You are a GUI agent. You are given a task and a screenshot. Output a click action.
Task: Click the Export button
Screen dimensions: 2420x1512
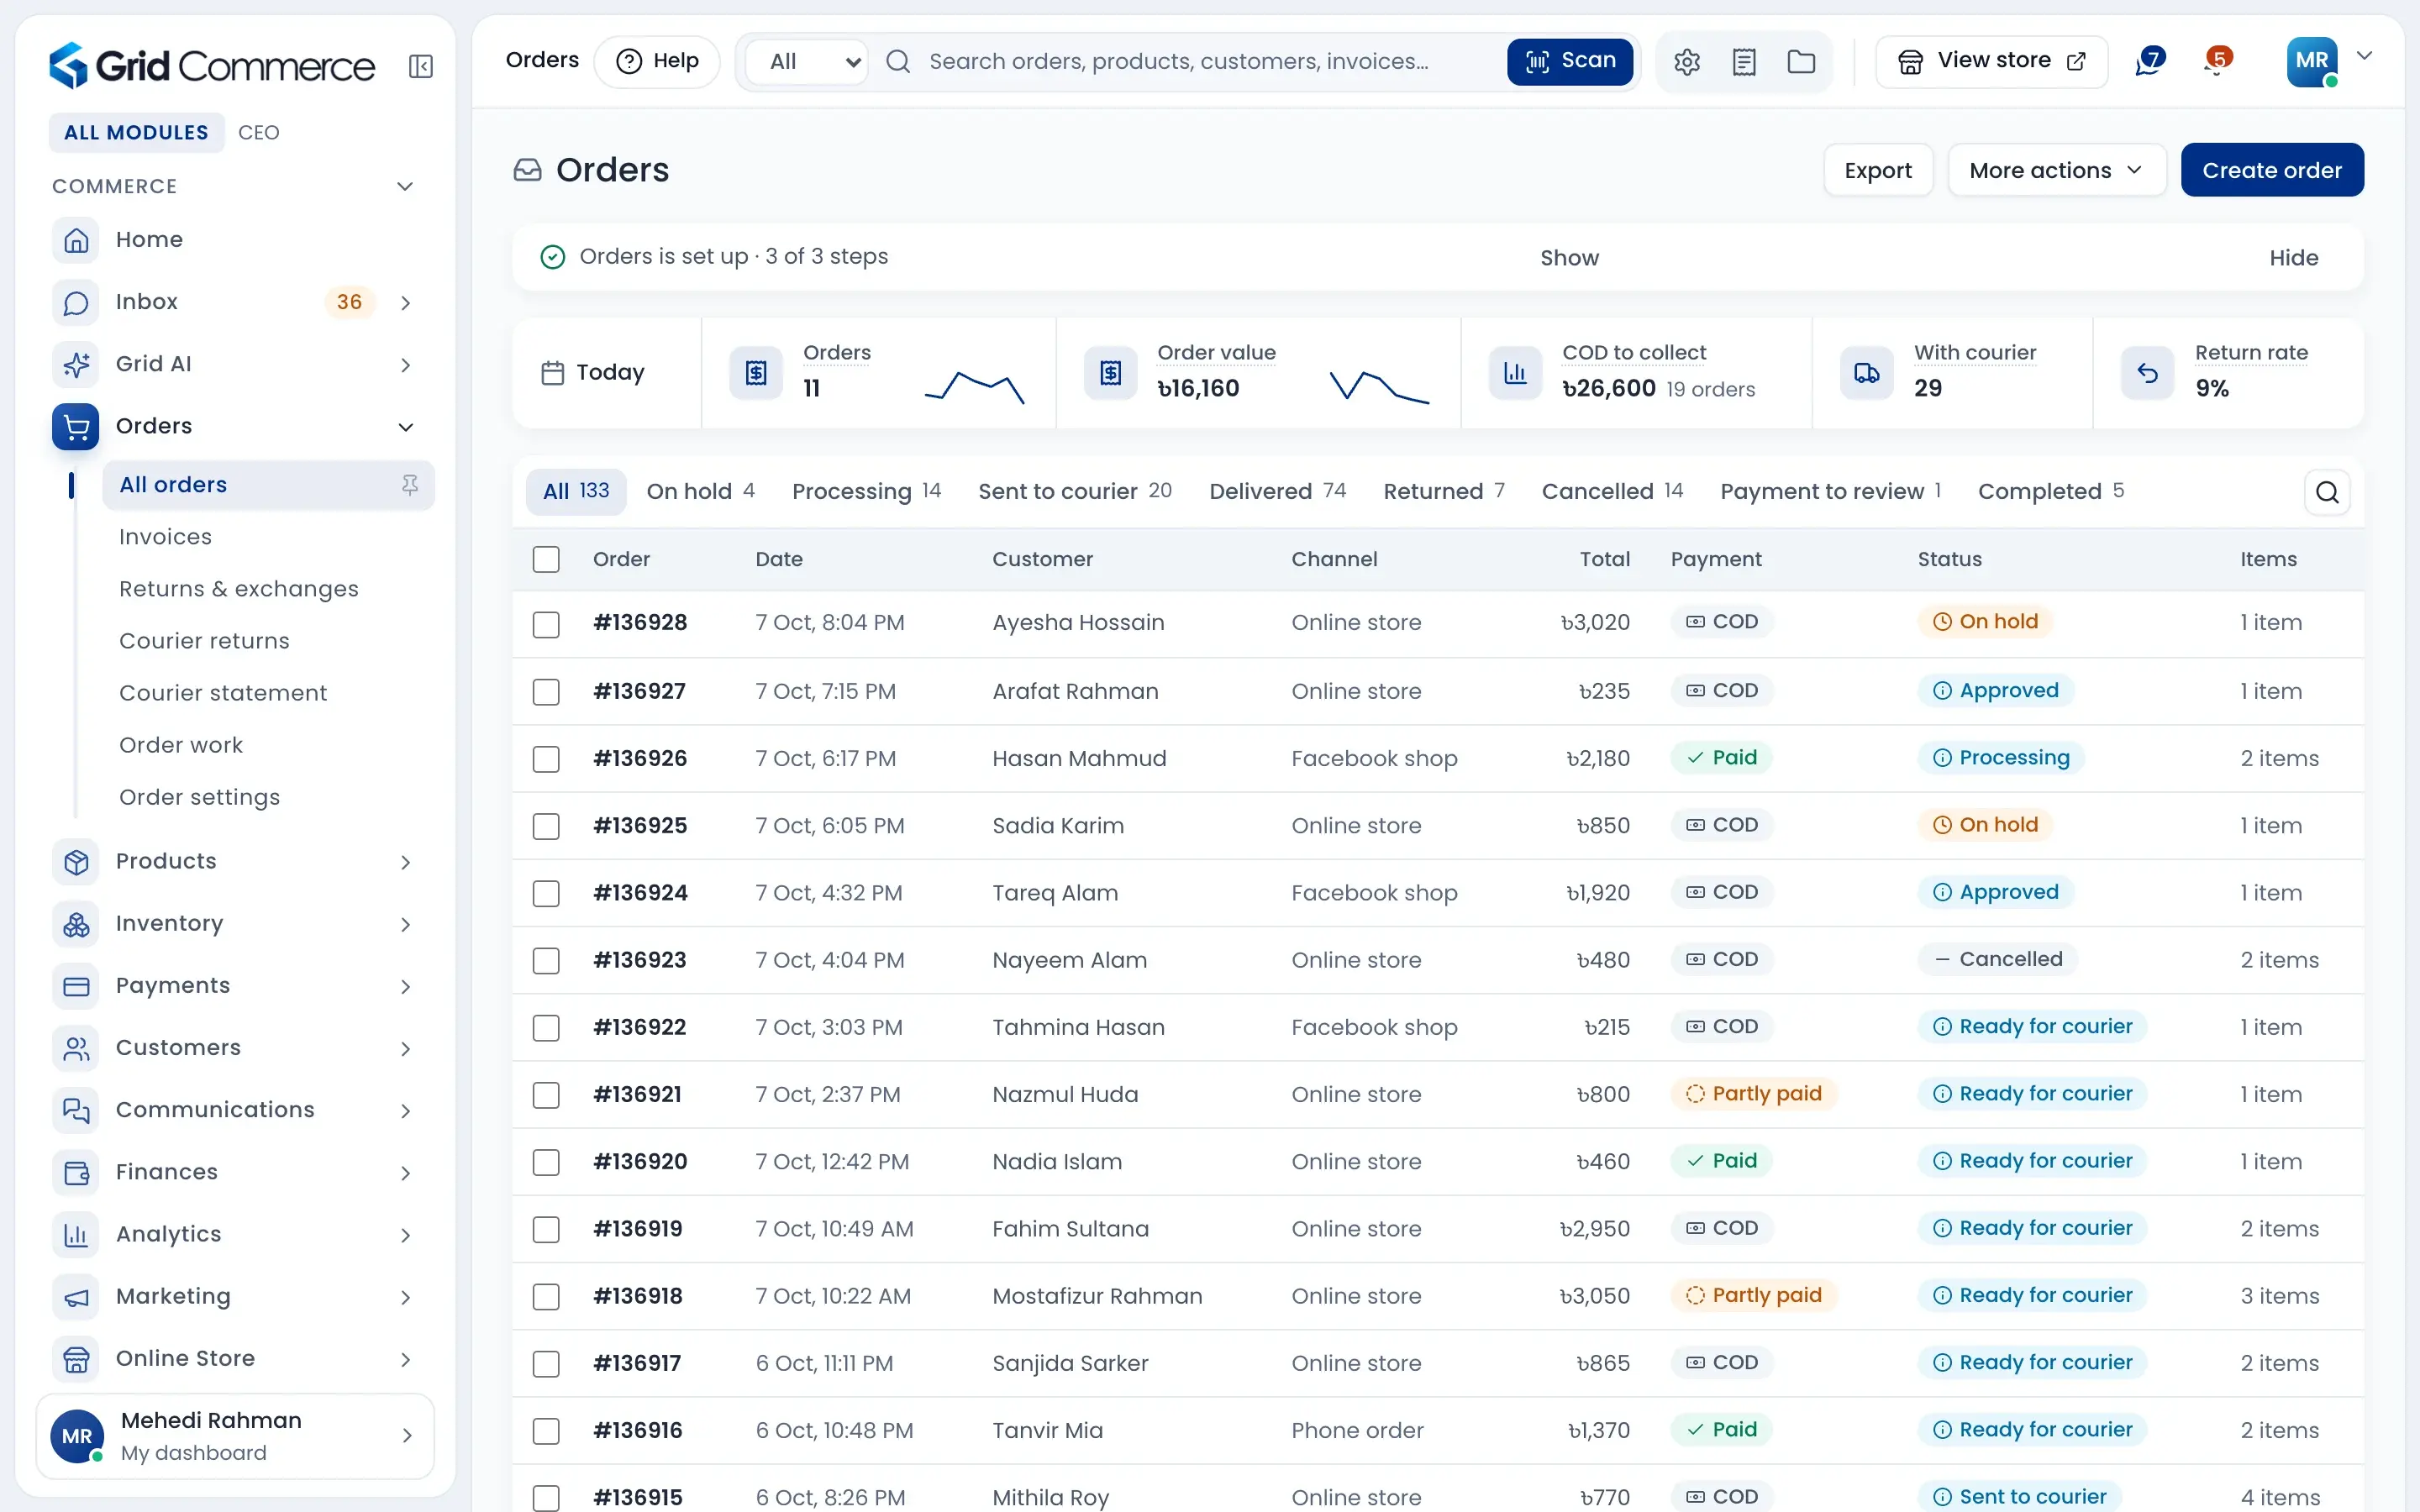tap(1878, 170)
